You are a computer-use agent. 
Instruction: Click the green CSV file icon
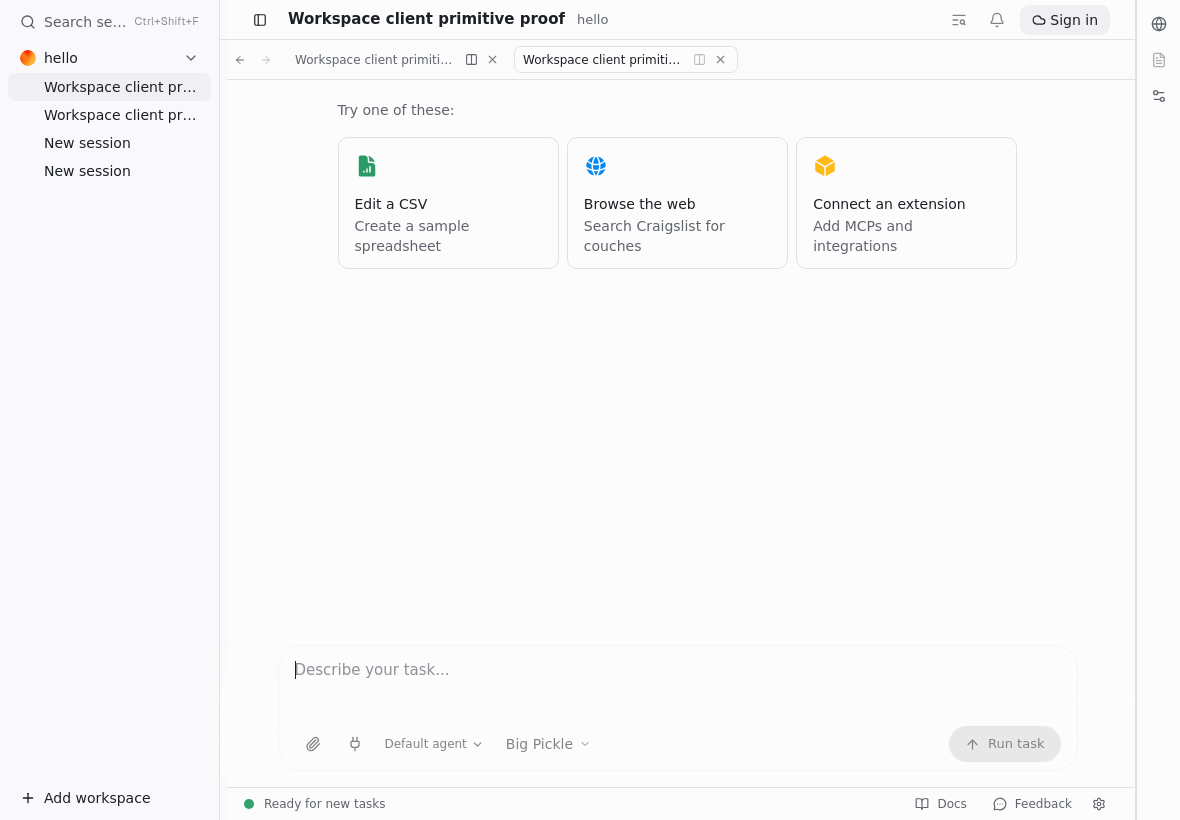[x=366, y=166]
